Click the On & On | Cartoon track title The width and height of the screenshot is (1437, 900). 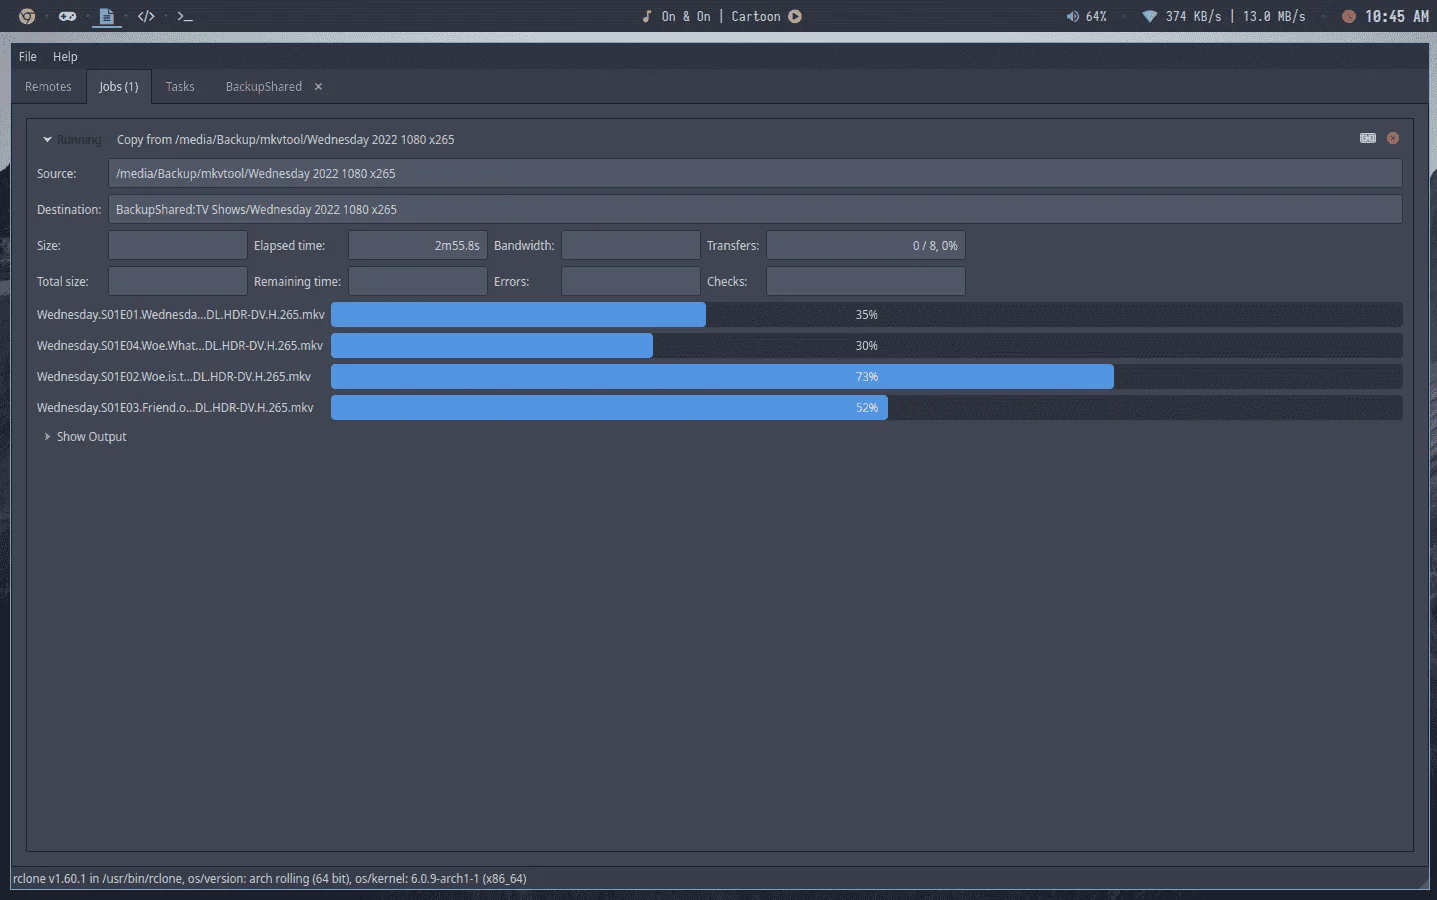tap(720, 16)
